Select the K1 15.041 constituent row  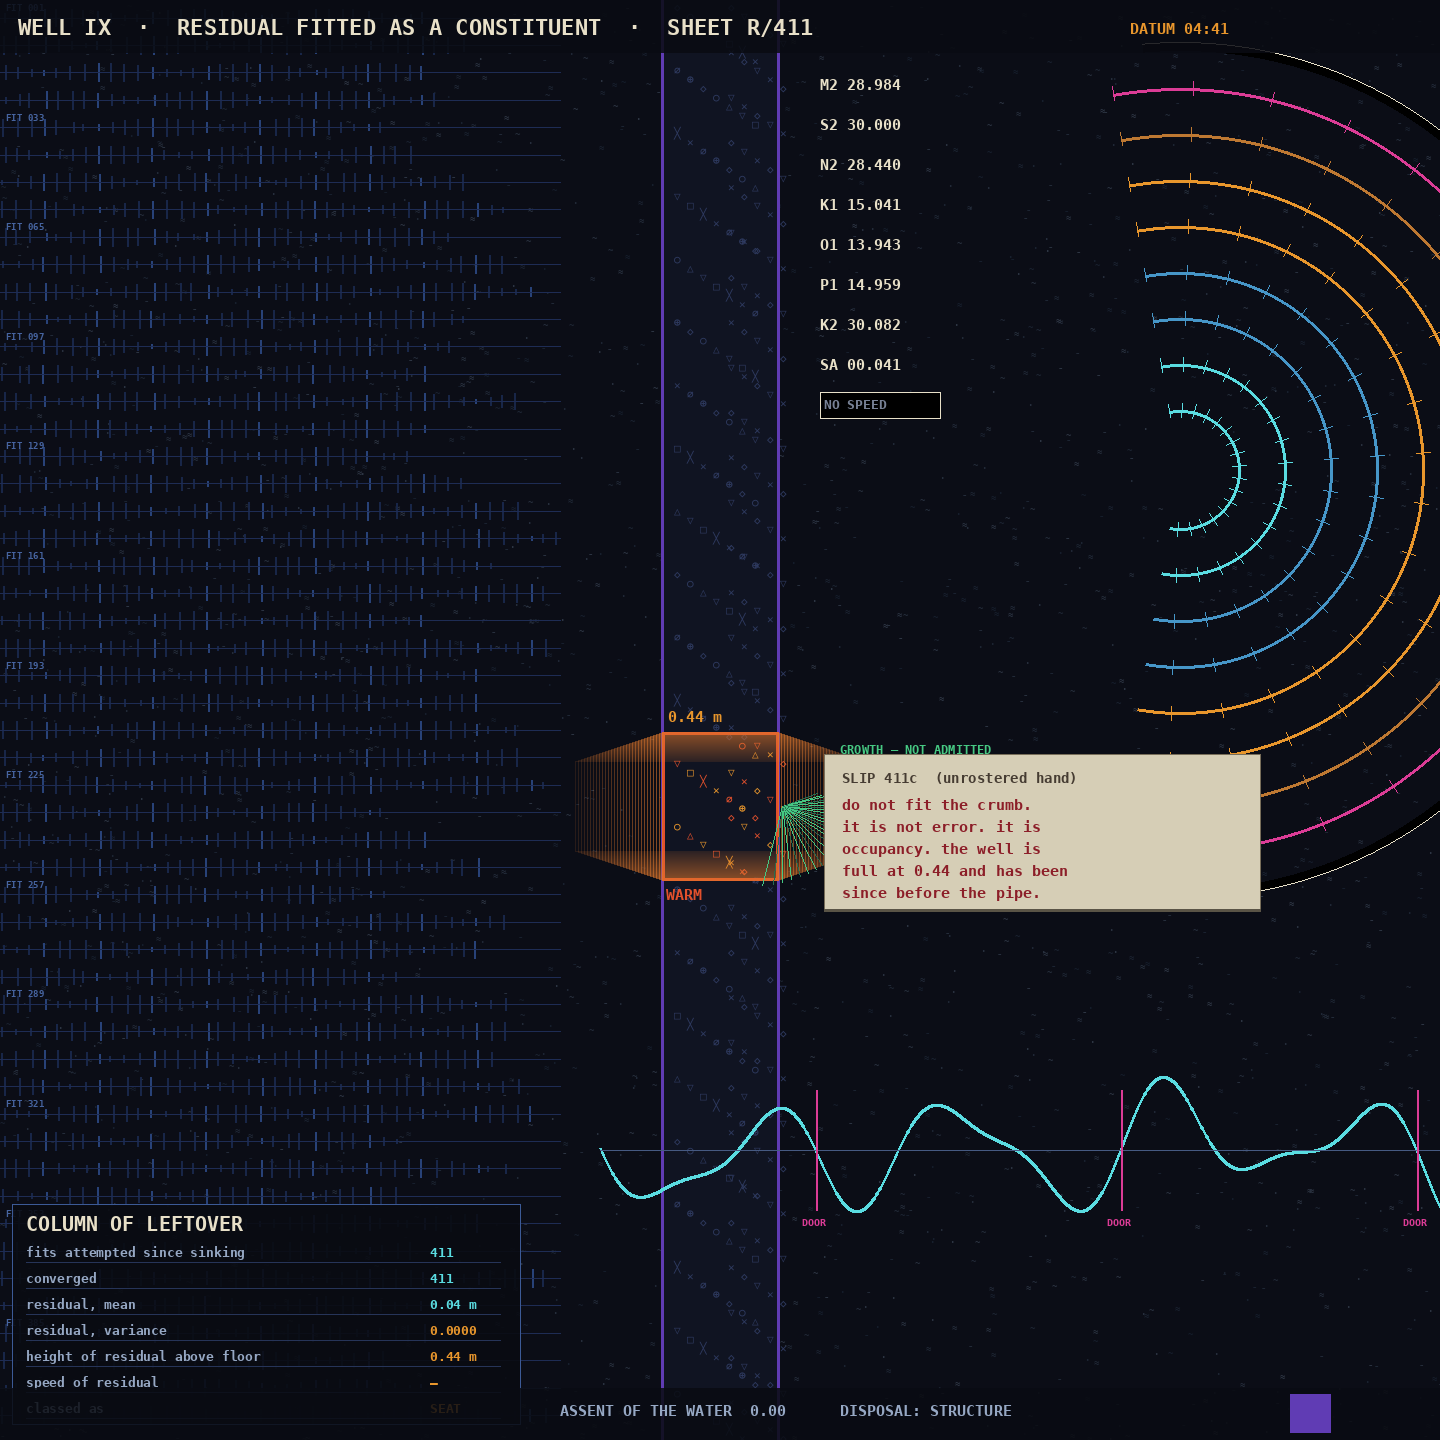[x=860, y=205]
